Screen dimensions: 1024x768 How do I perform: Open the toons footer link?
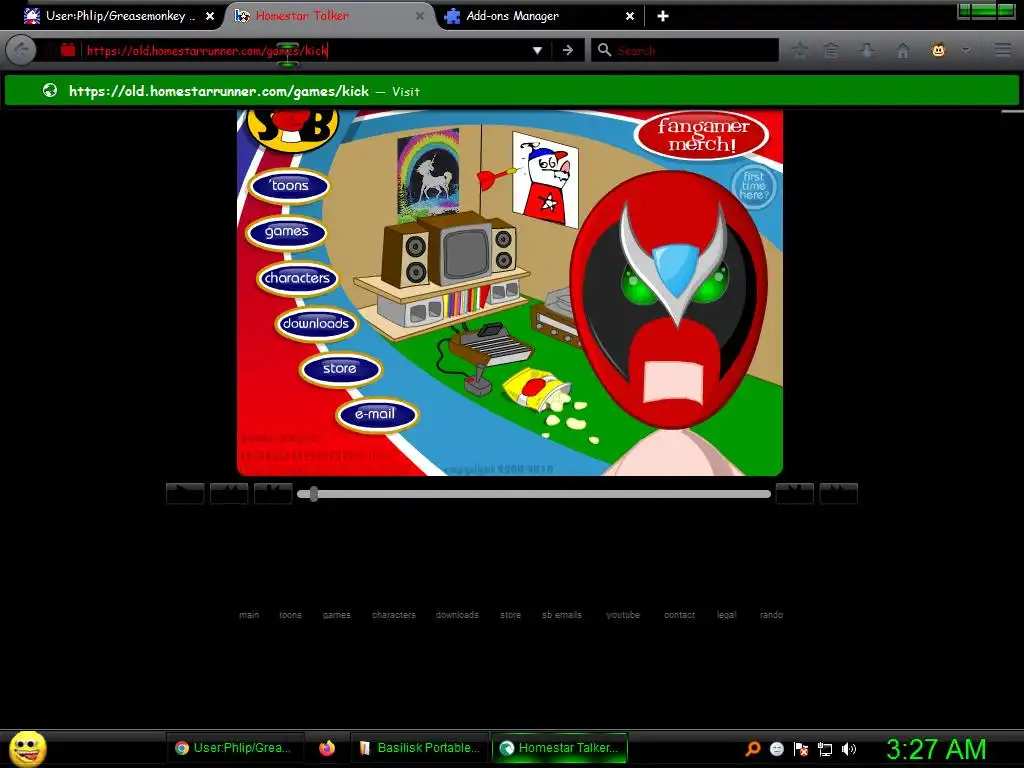[291, 615]
